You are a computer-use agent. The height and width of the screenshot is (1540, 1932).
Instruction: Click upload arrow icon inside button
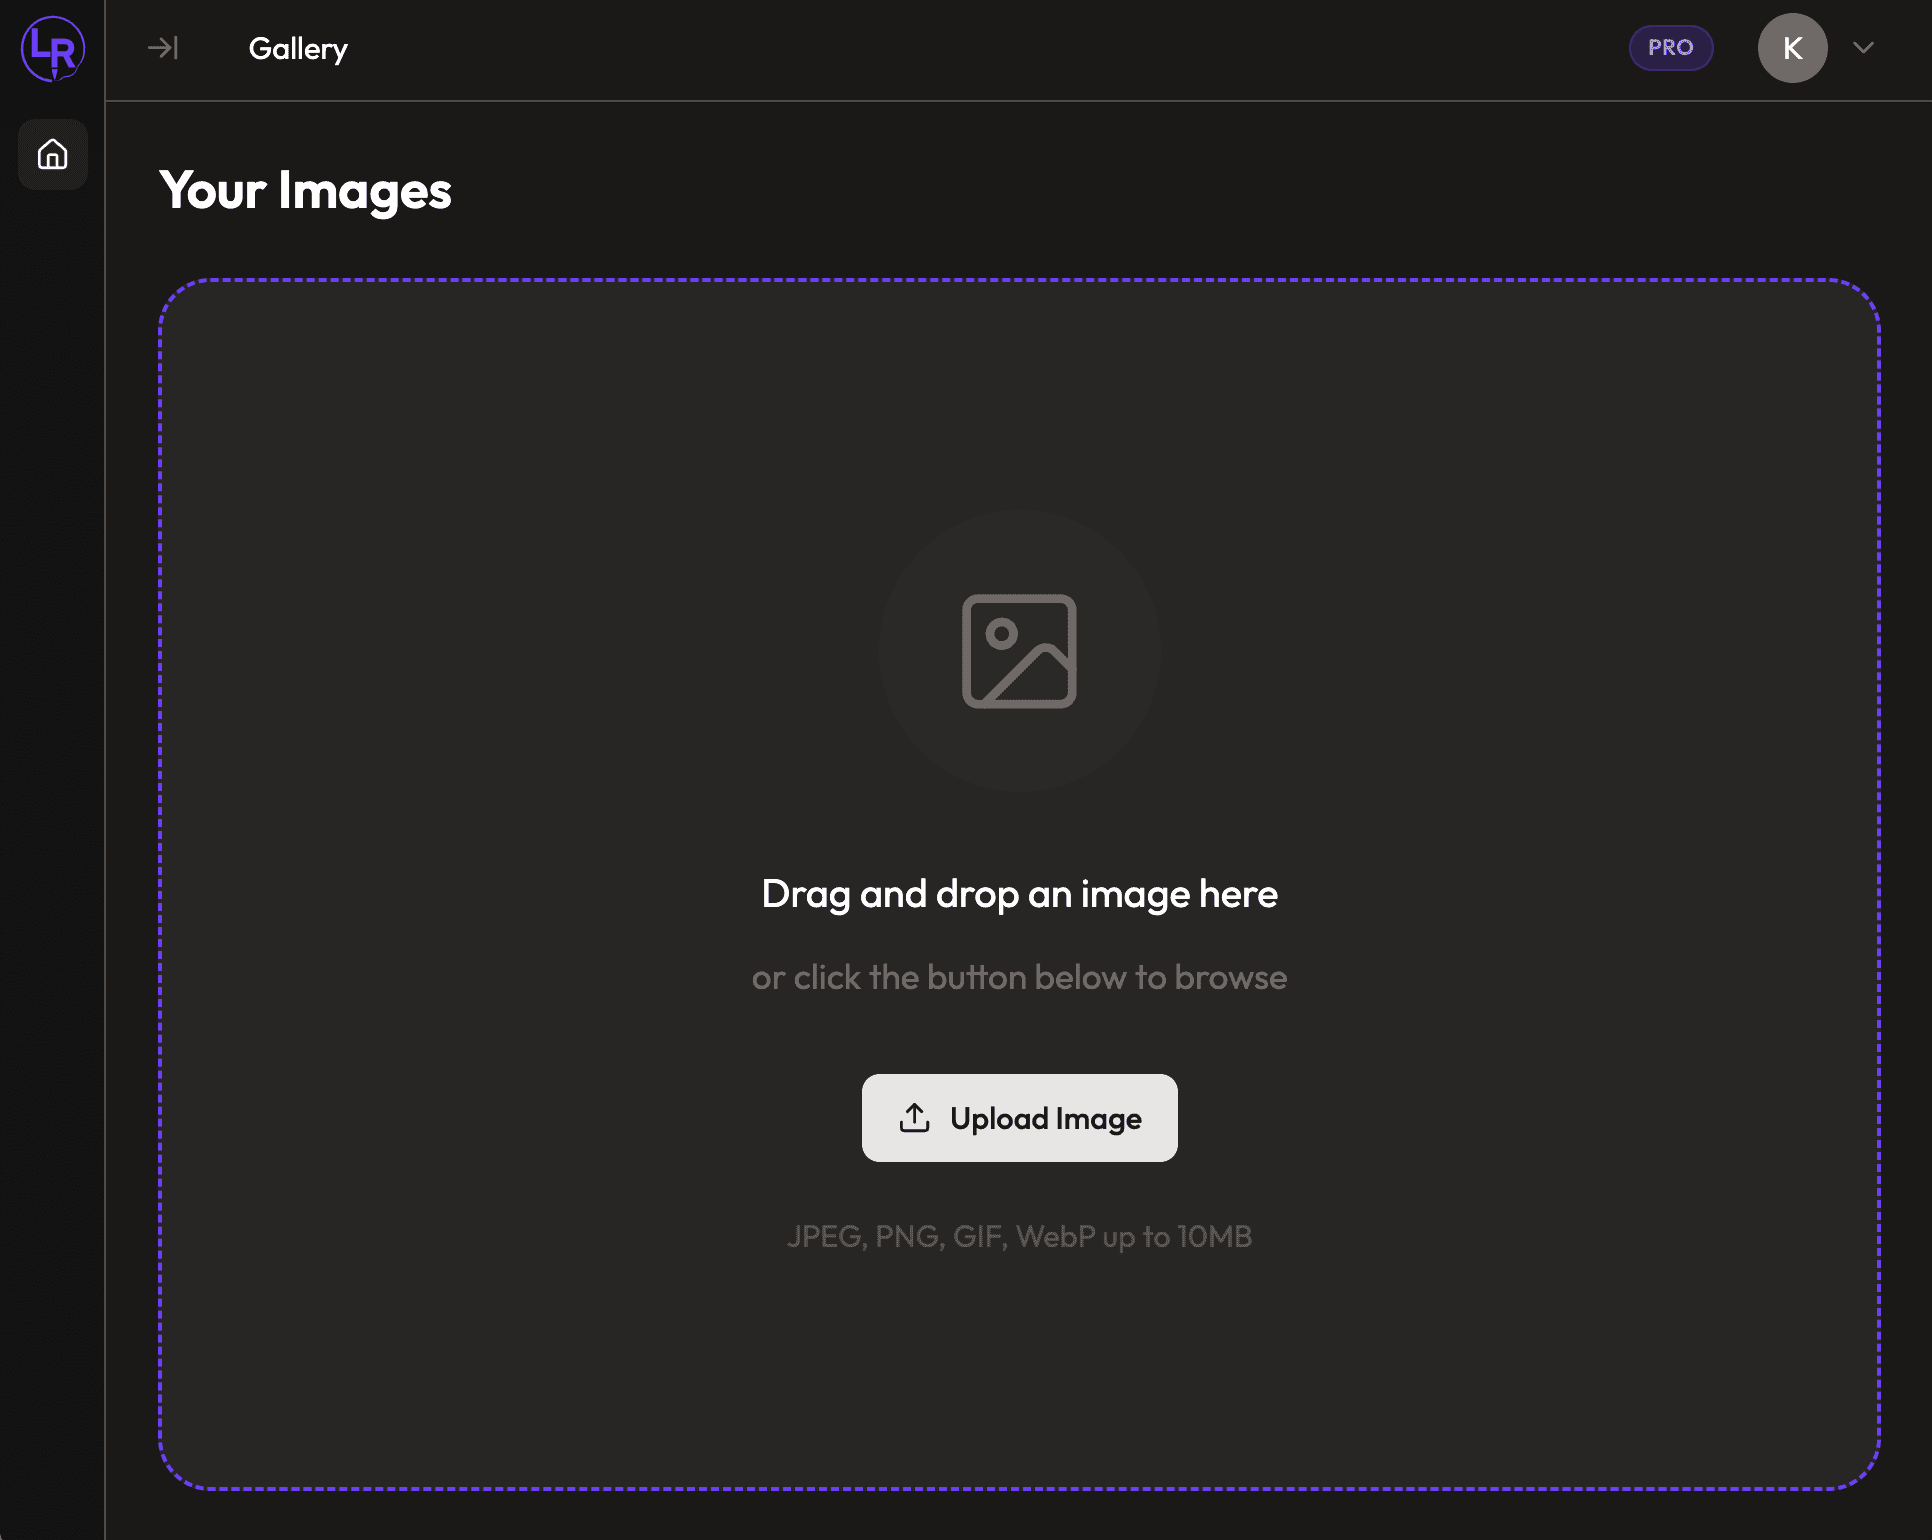(x=914, y=1118)
